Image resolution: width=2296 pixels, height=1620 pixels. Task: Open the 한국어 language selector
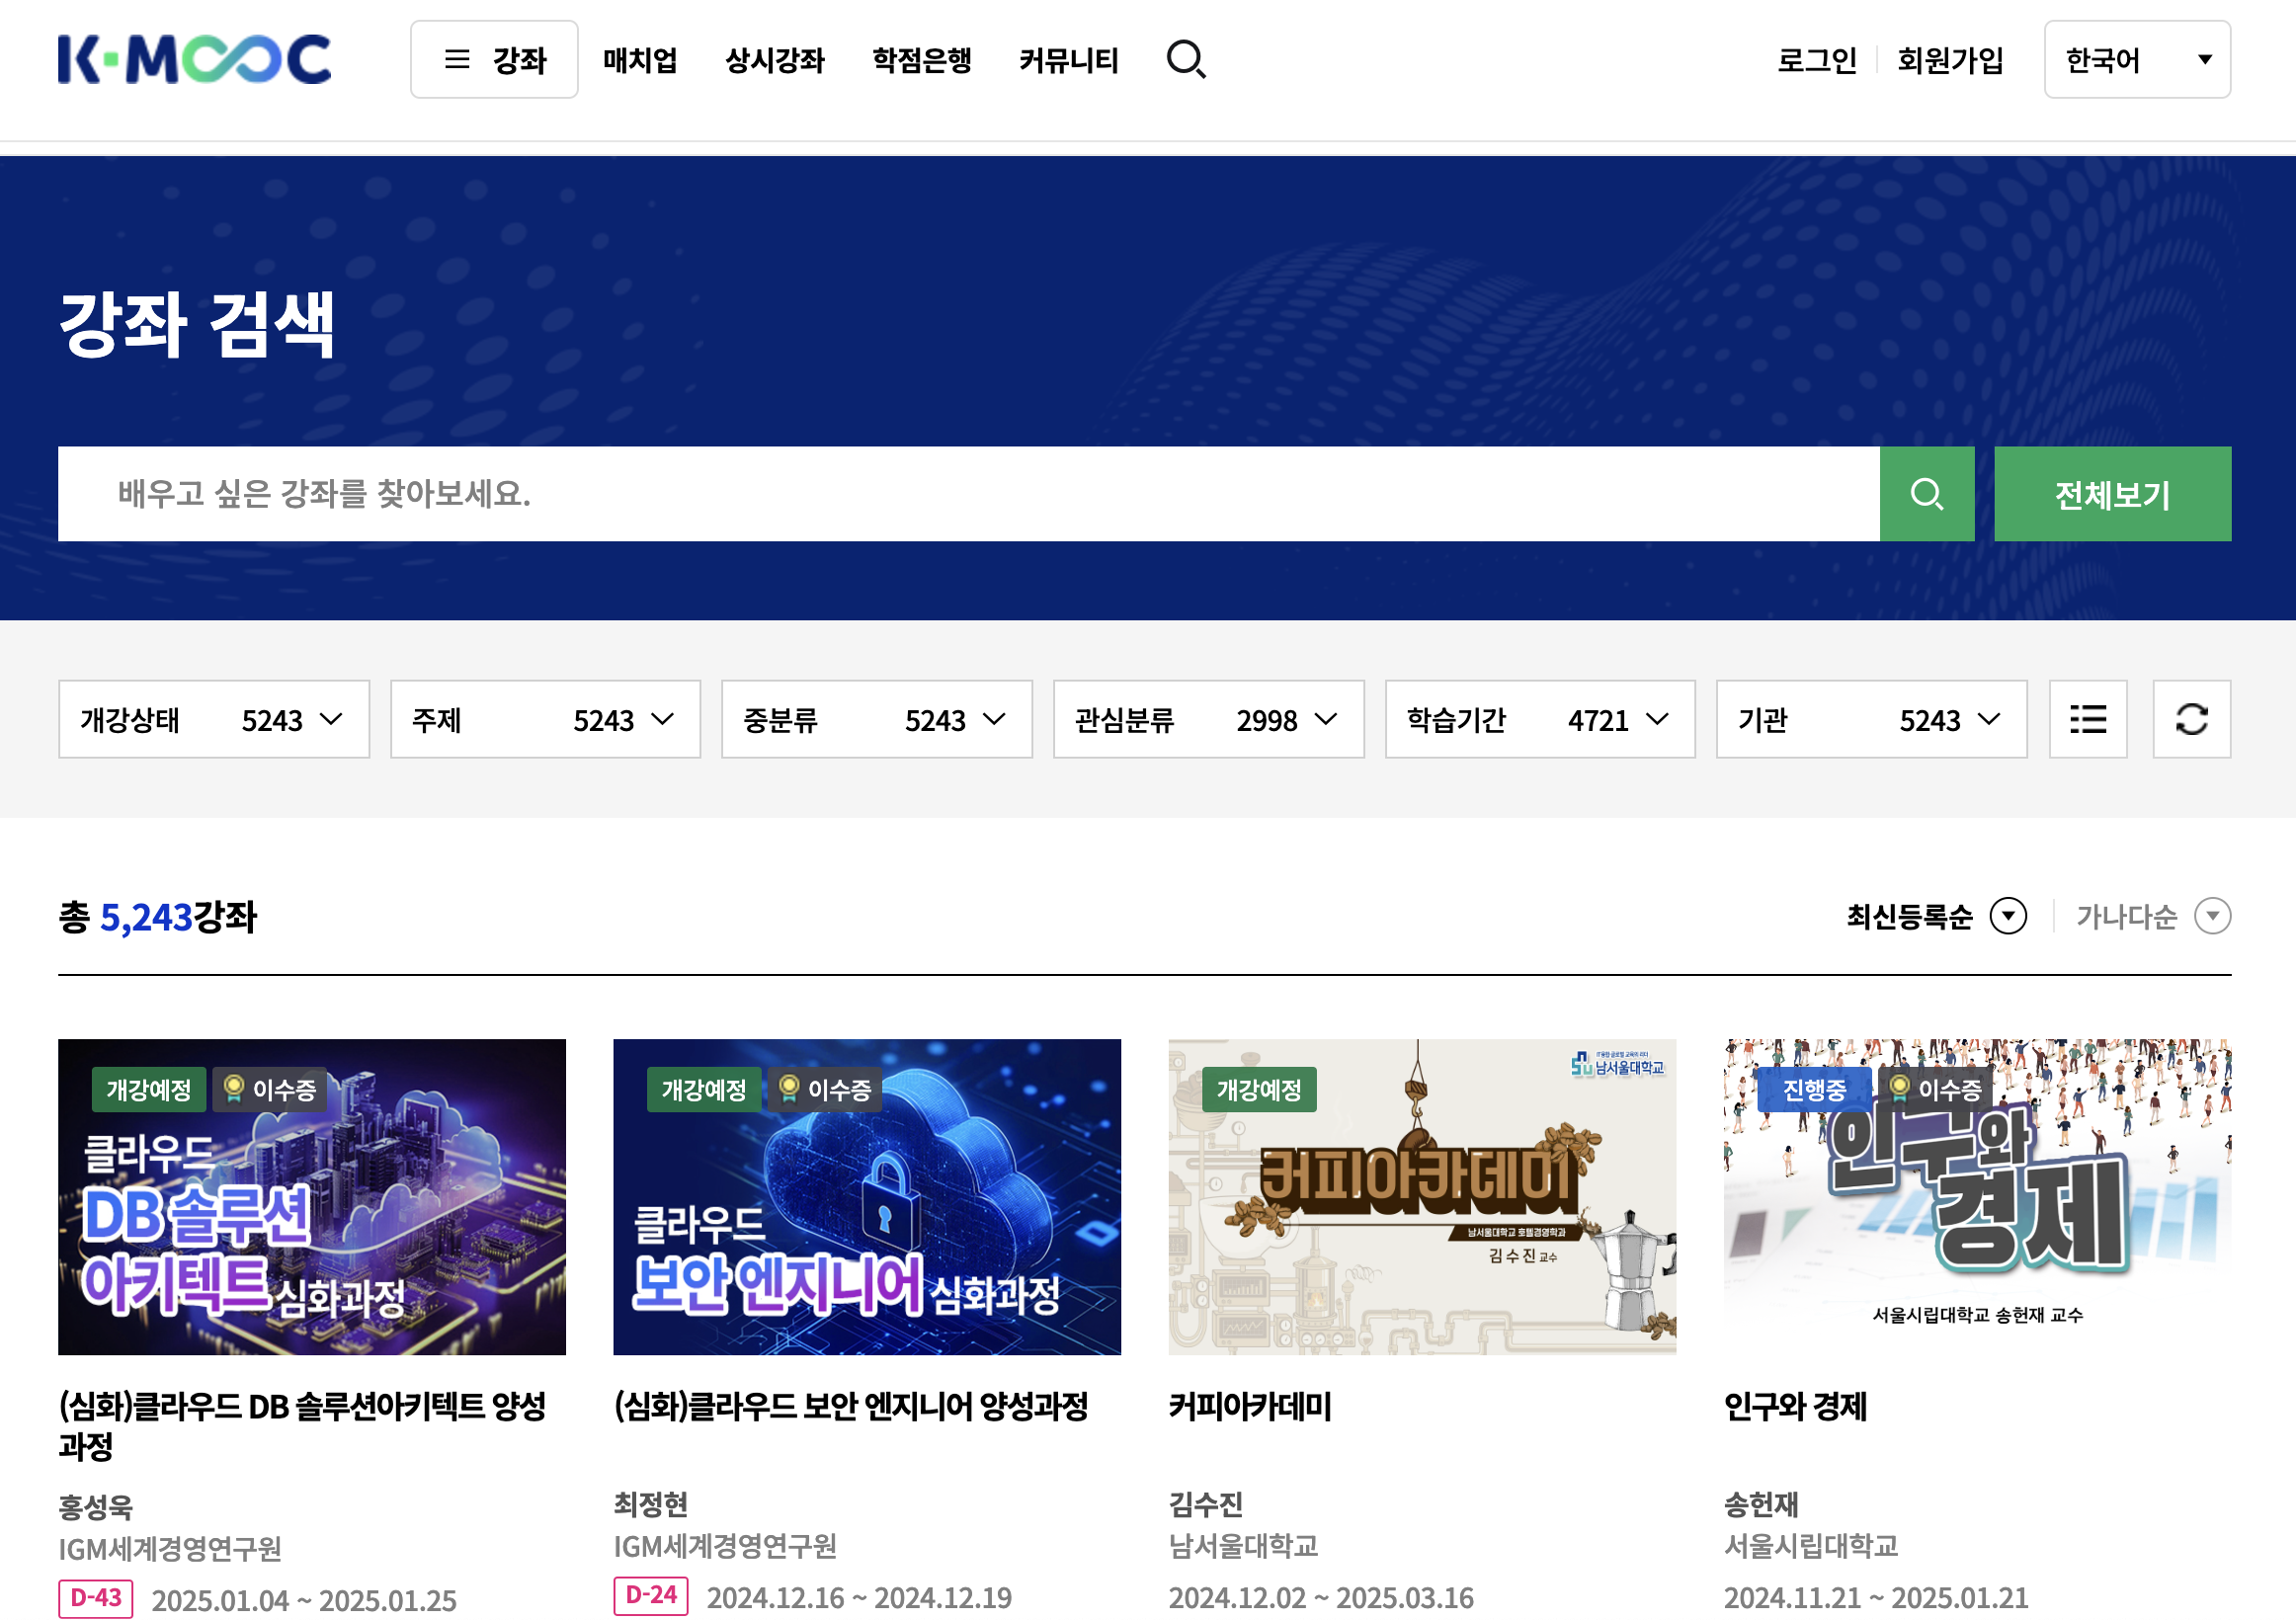[2136, 60]
